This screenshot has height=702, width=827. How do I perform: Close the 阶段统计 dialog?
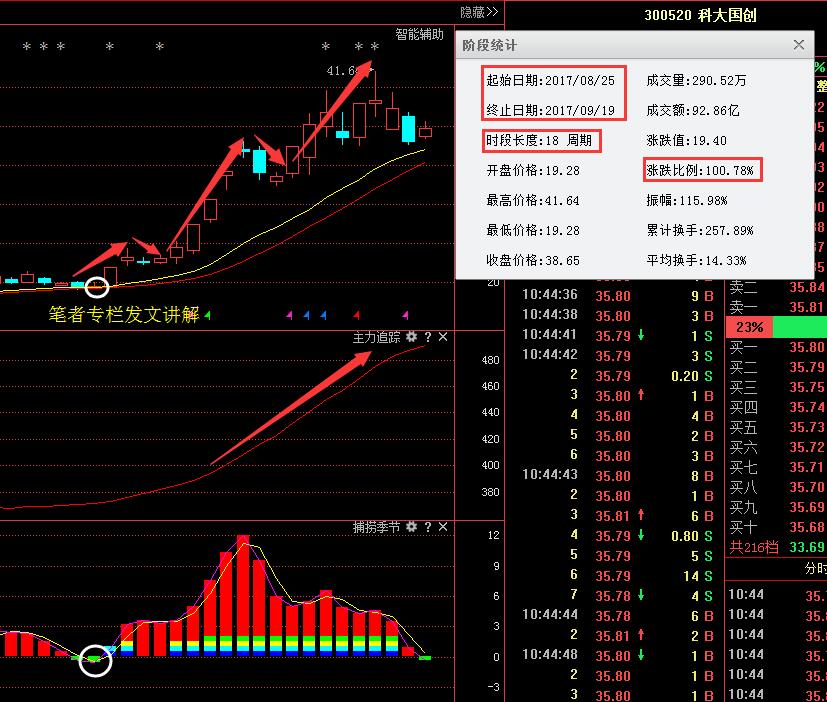[798, 45]
